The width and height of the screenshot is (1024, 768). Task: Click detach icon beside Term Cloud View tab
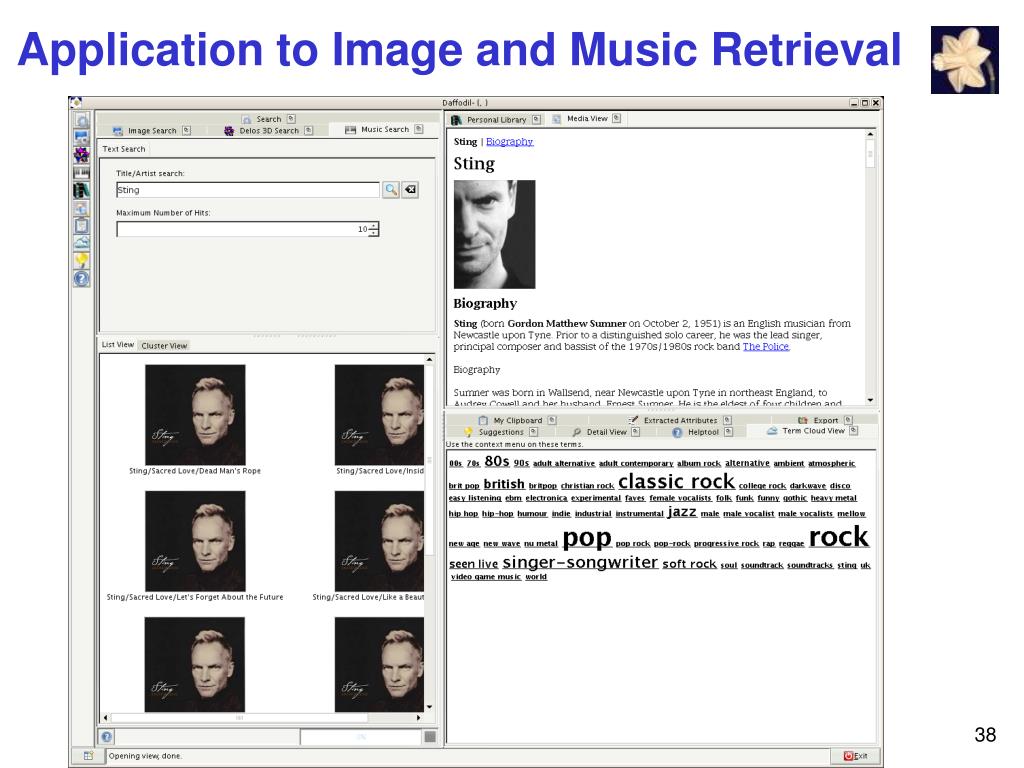(854, 430)
